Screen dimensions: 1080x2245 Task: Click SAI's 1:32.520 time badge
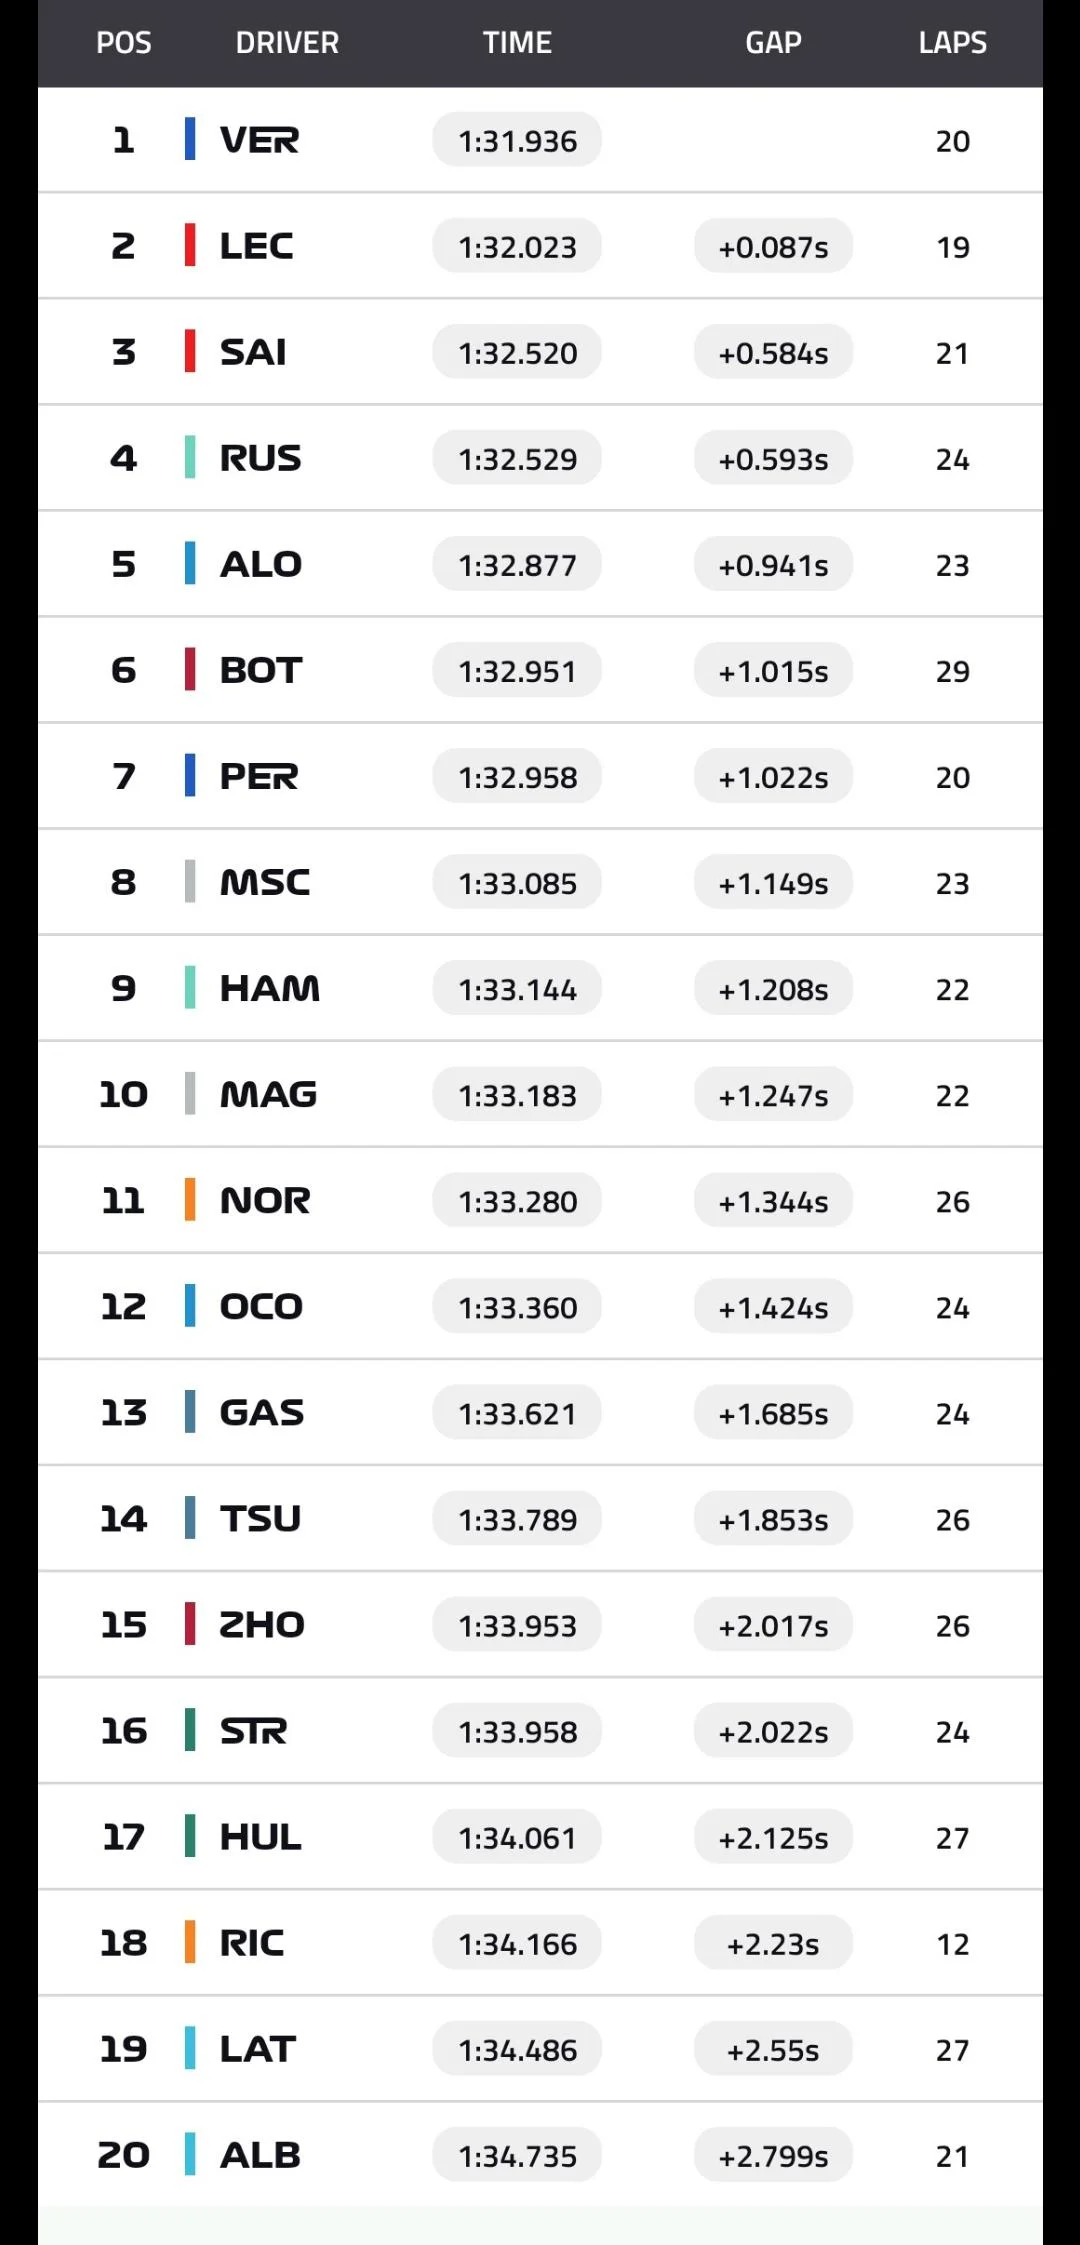pos(517,353)
